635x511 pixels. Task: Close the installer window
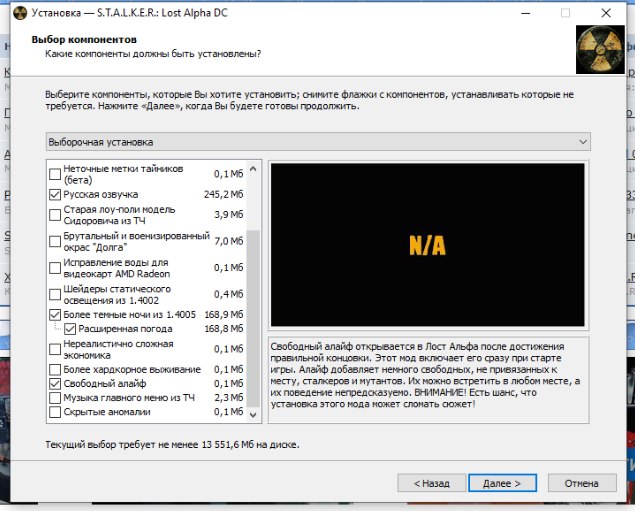pyautogui.click(x=606, y=13)
